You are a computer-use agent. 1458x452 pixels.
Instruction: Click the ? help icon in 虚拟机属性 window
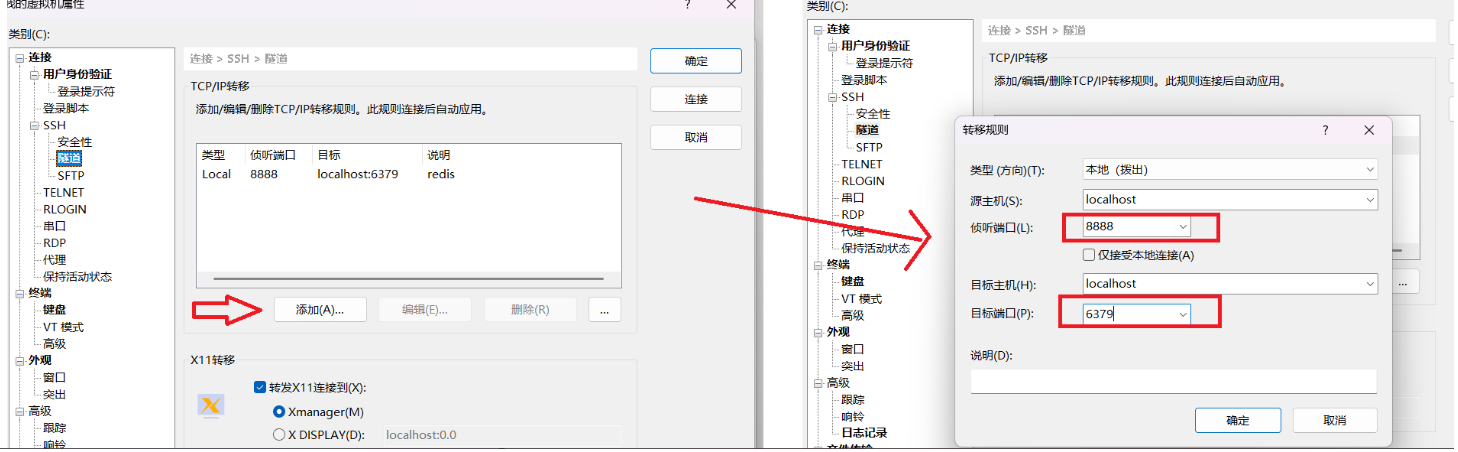687,5
